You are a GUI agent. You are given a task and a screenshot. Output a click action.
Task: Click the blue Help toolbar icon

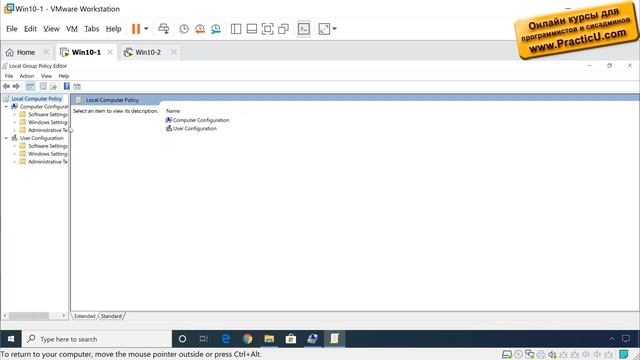coord(67,86)
